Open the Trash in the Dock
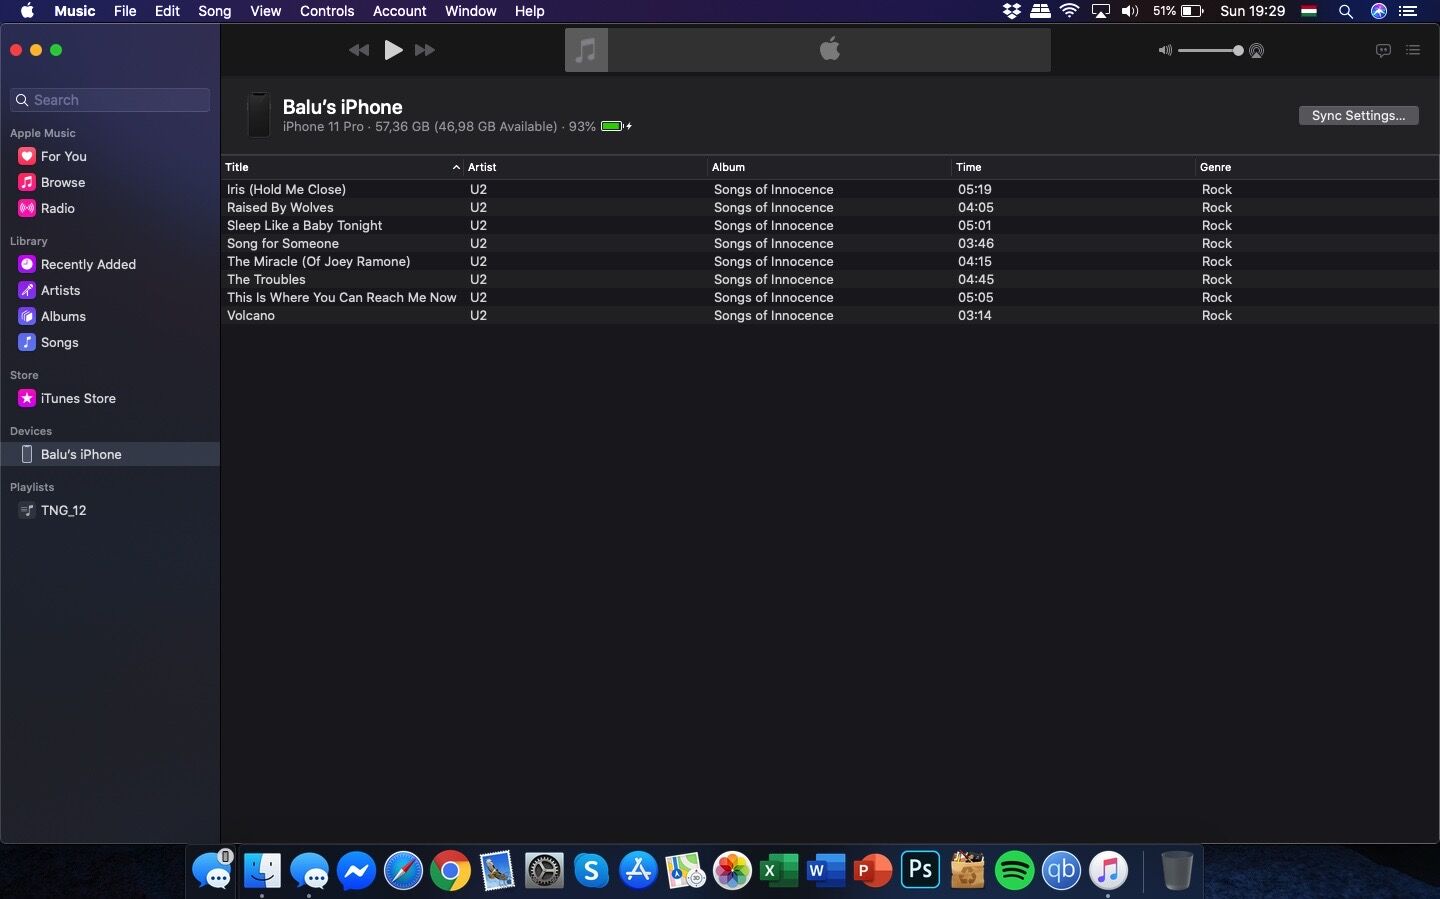The width and height of the screenshot is (1440, 899). [1177, 871]
